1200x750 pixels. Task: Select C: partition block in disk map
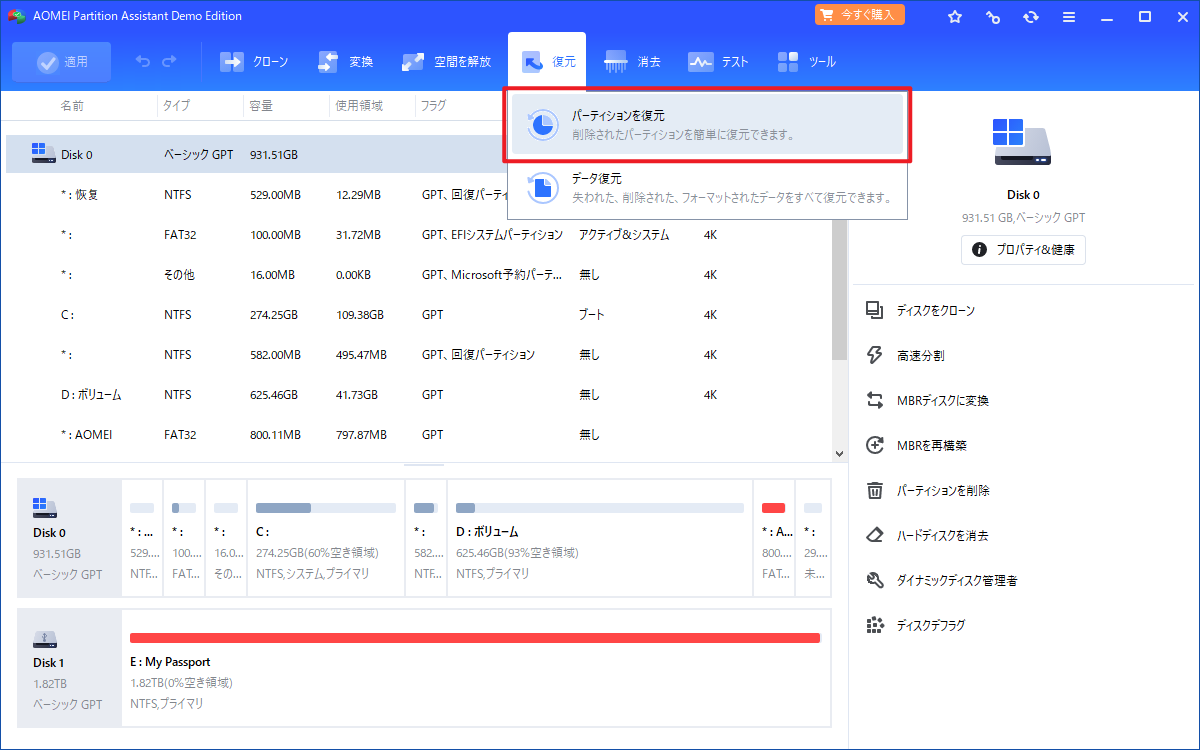pyautogui.click(x=325, y=537)
